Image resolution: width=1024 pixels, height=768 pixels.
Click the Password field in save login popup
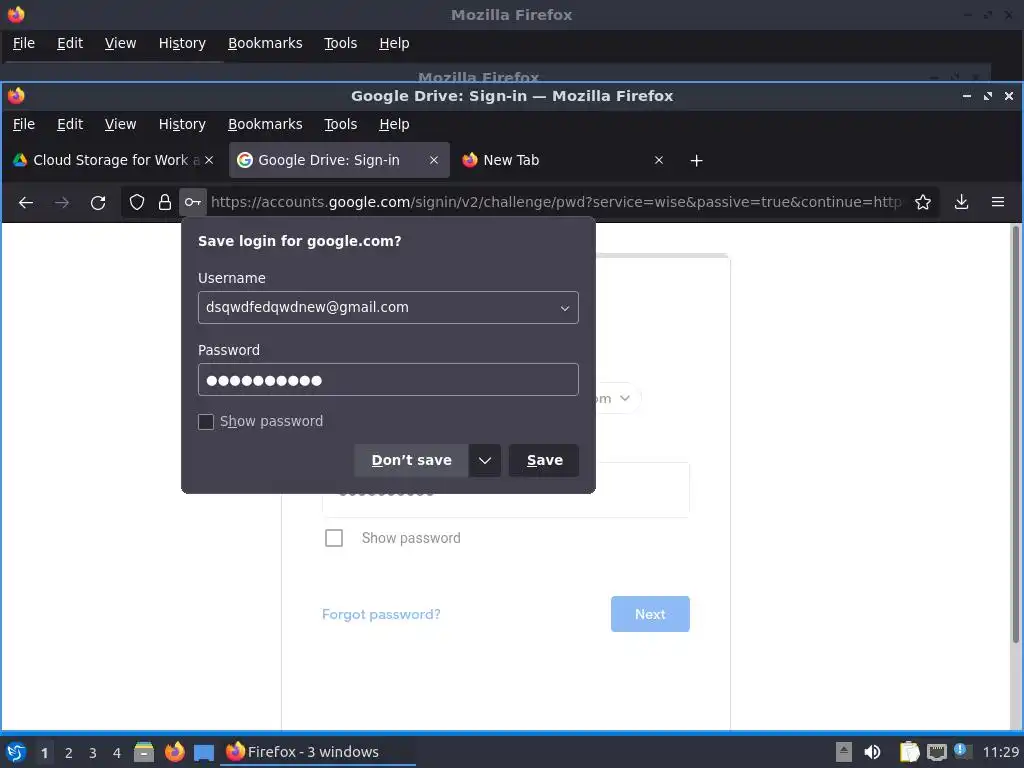pyautogui.click(x=388, y=379)
